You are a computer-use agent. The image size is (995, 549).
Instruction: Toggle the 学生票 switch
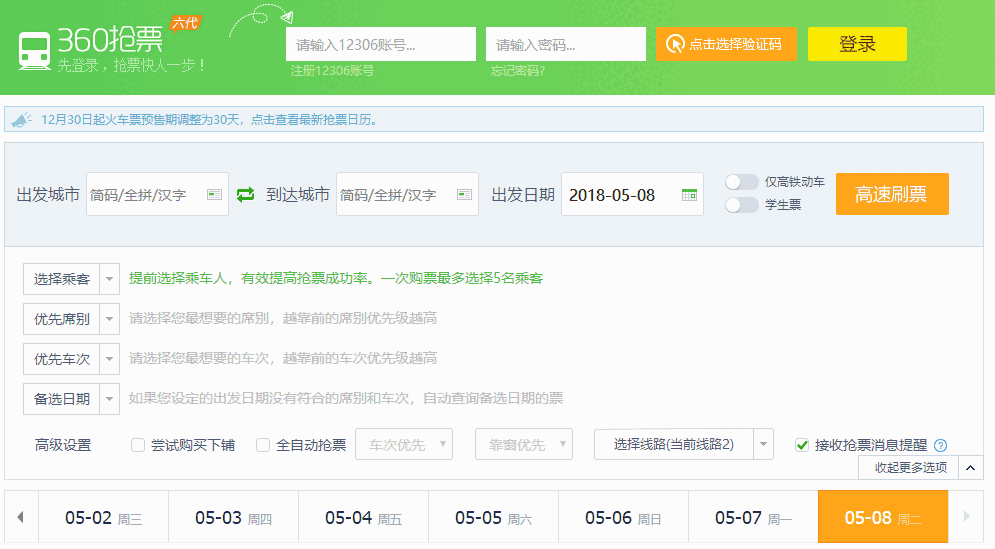pos(742,205)
